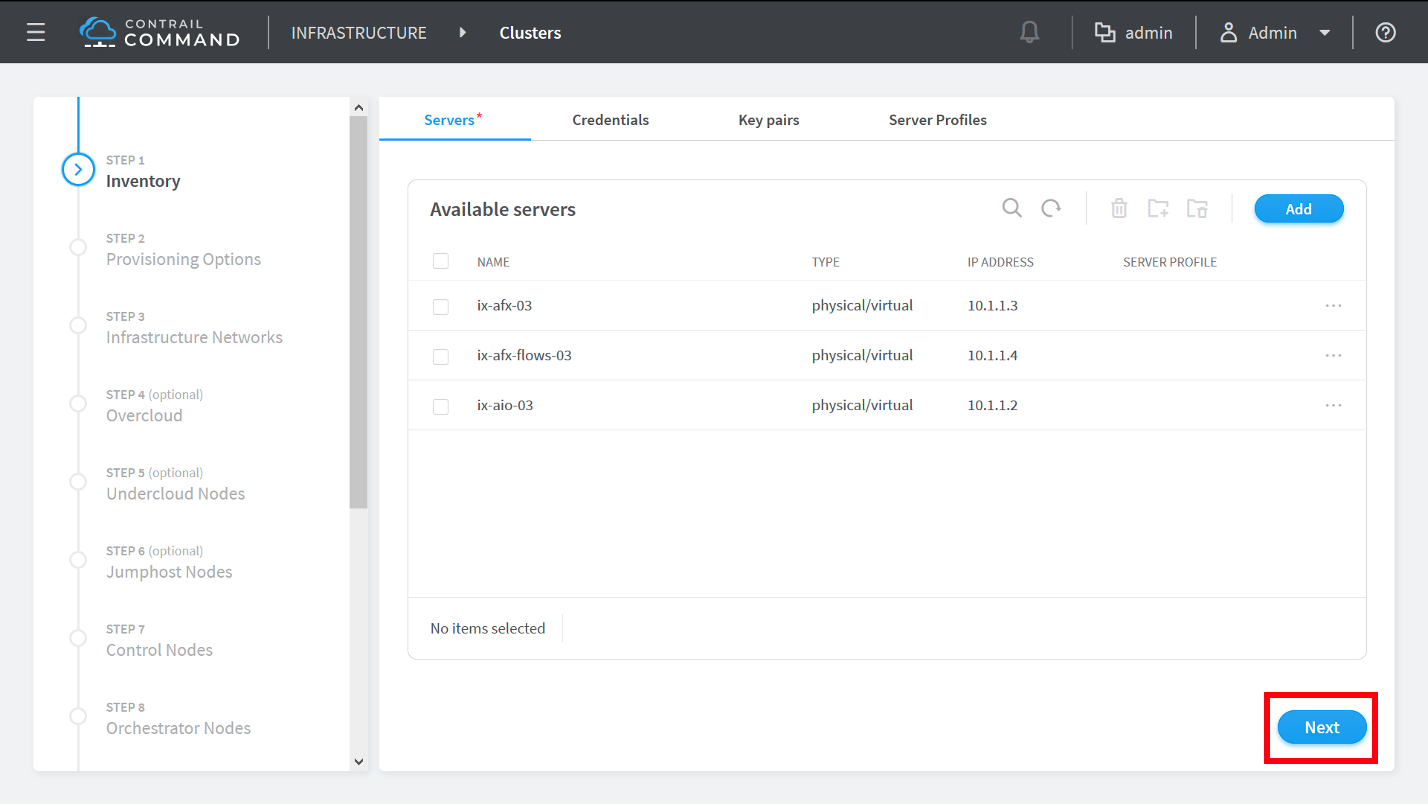The height and width of the screenshot is (806, 1428).
Task: Click the delete trash icon
Action: tap(1119, 208)
